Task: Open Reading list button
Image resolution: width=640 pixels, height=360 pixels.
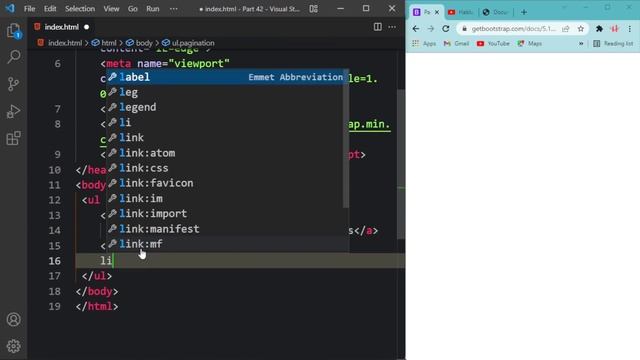Action: point(613,43)
